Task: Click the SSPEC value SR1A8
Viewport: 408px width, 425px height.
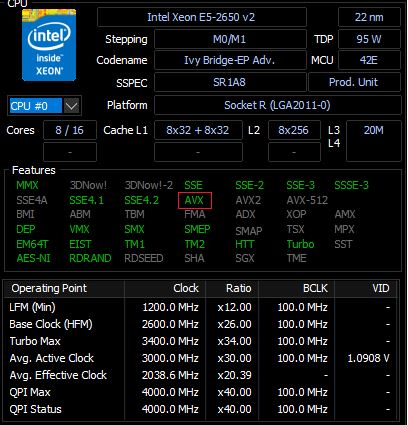Action: [230, 82]
